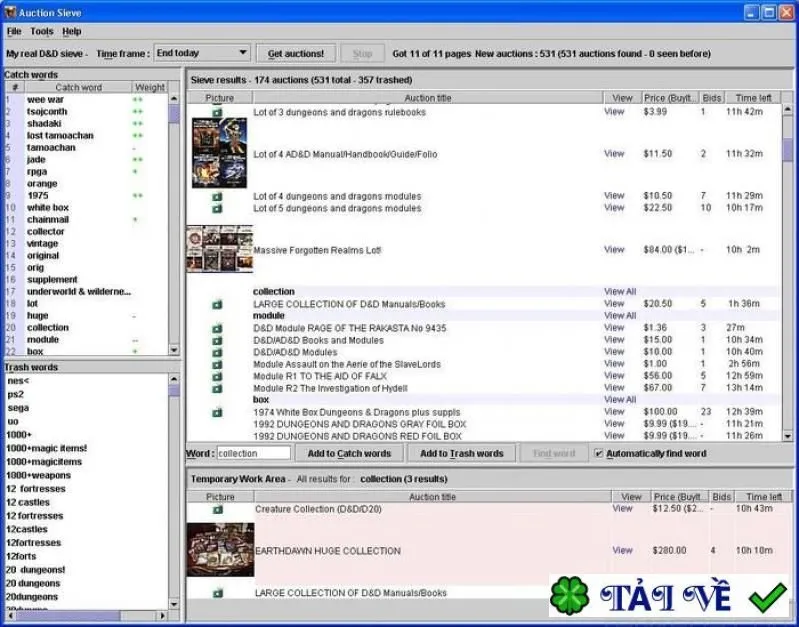Click AD&D Manual lot picture thumbnail
Screen dimensions: 799x627
(219, 153)
